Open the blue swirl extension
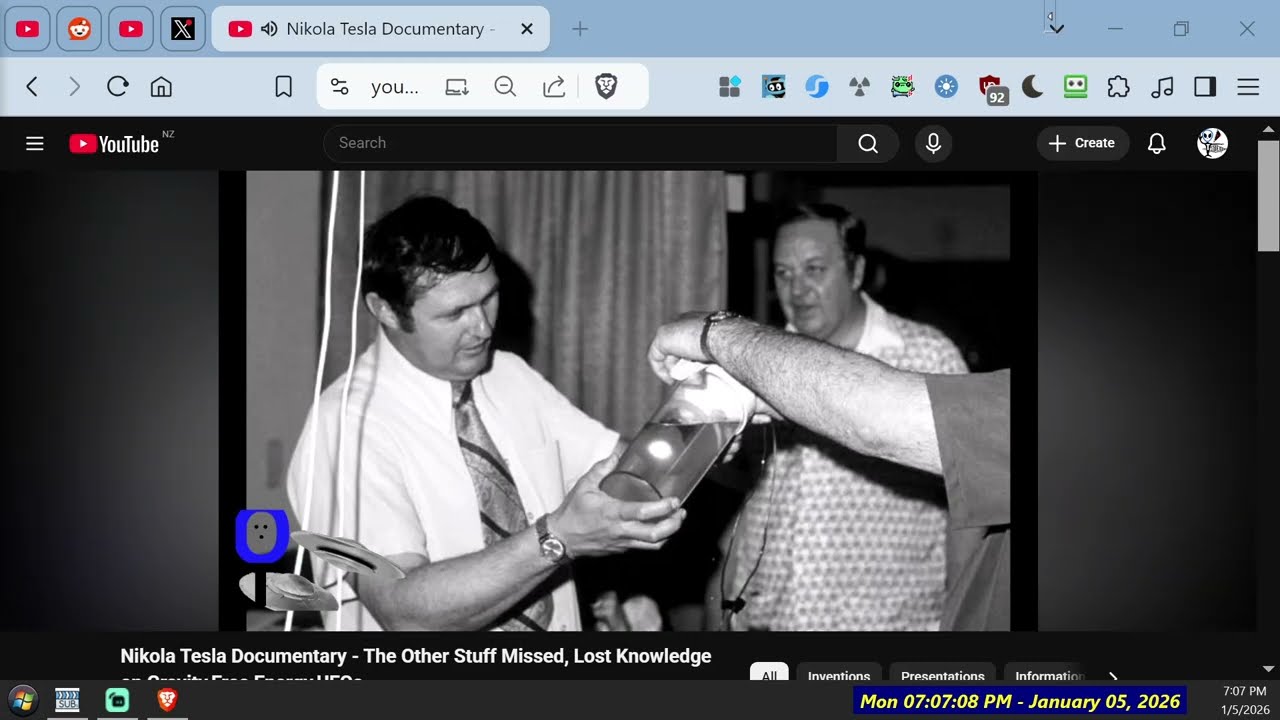Viewport: 1280px width, 720px height. (x=817, y=87)
